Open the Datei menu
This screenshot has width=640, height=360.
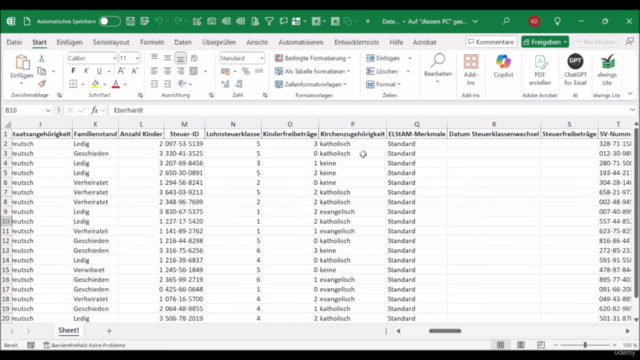coord(14,42)
